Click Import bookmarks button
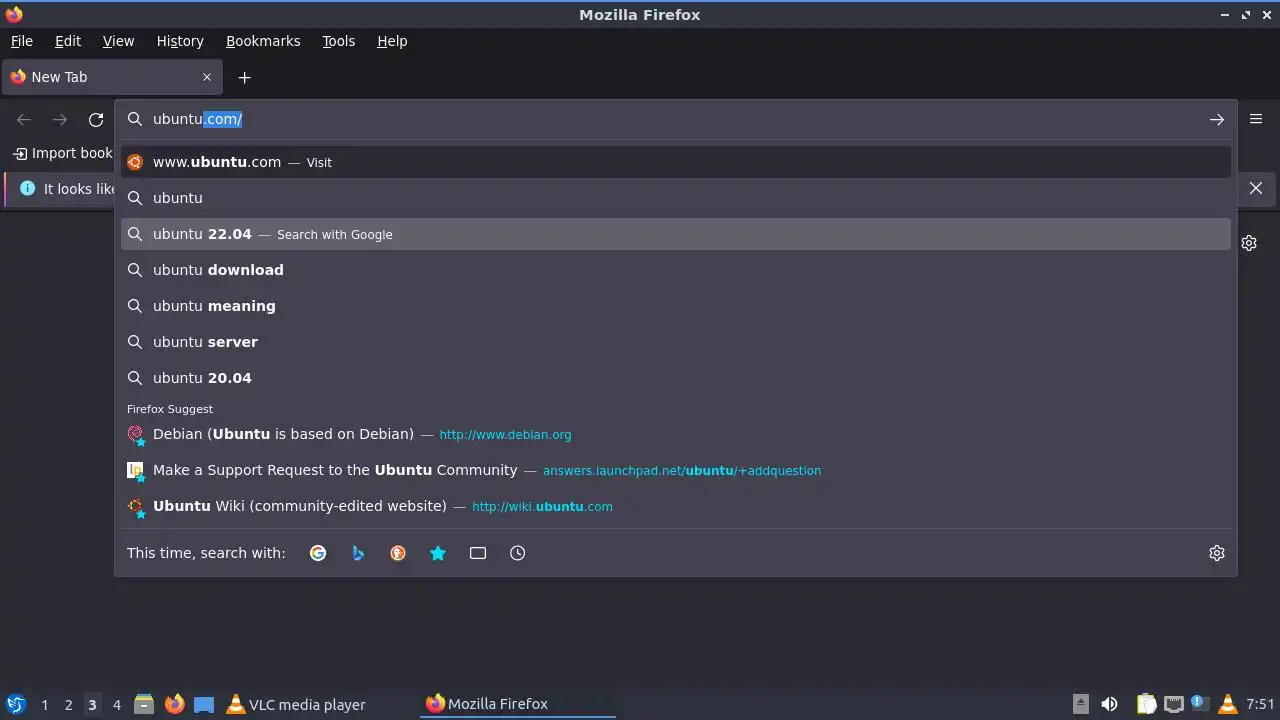The width and height of the screenshot is (1280, 720). 63,153
